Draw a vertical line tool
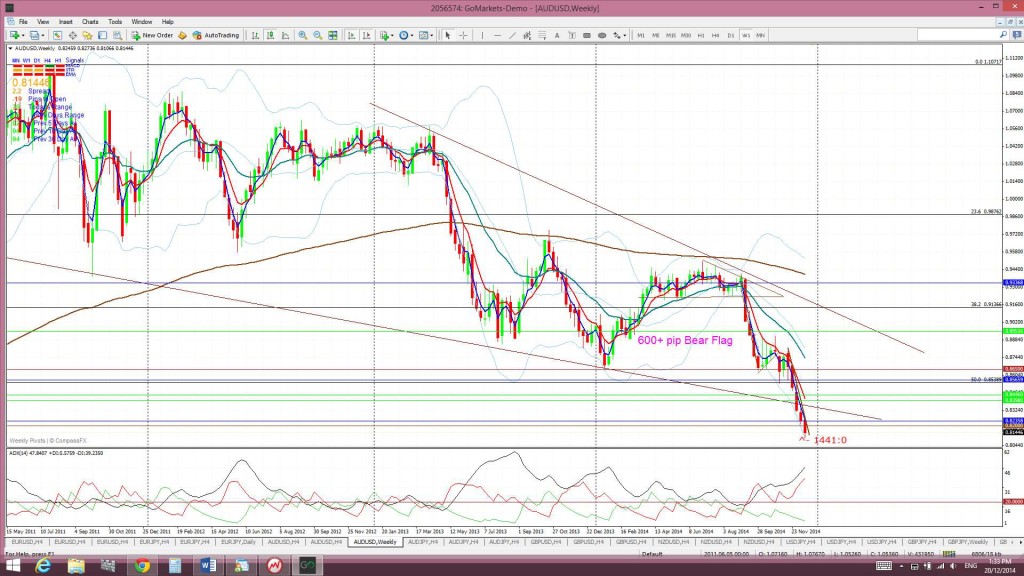Screen dimensions: 1024x576 (x=482, y=35)
